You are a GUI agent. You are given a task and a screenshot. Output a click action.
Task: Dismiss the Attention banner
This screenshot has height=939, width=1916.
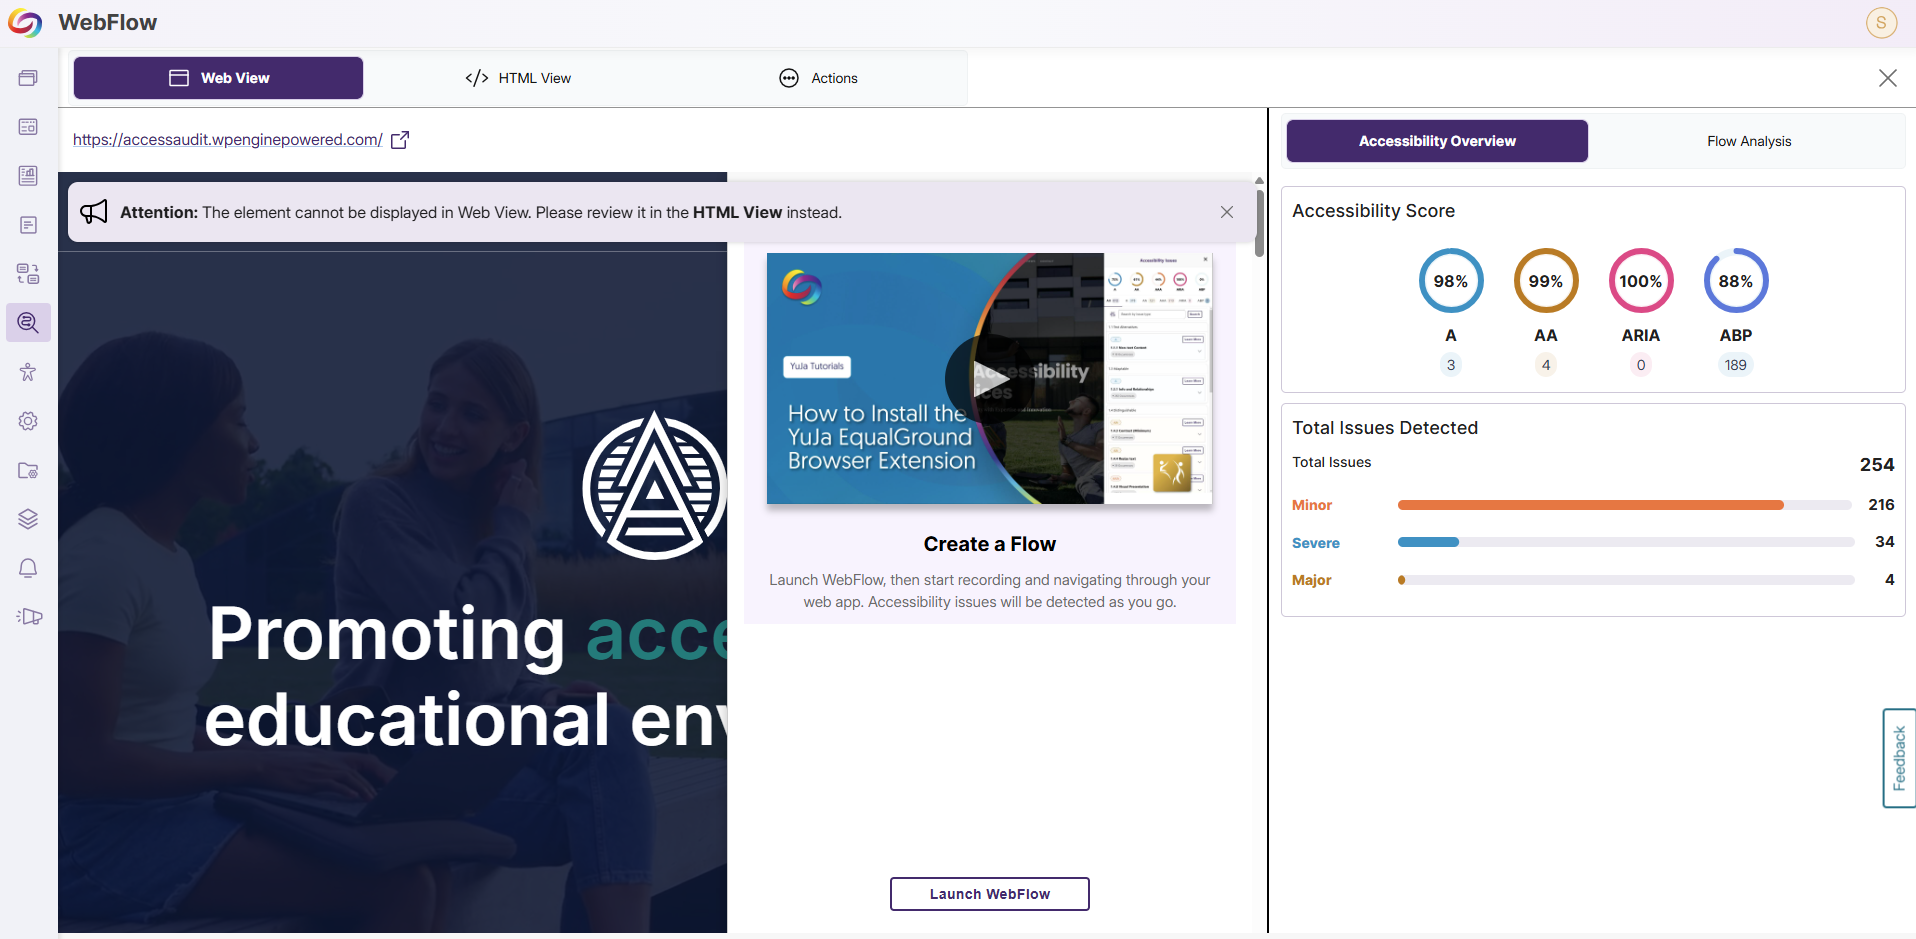pyautogui.click(x=1227, y=212)
